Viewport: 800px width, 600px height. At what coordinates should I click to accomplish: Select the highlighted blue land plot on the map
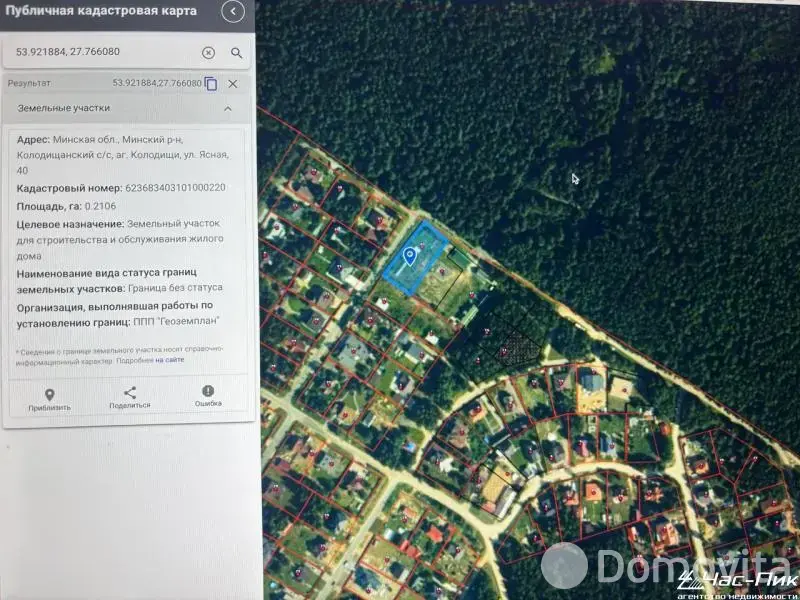coord(416,258)
